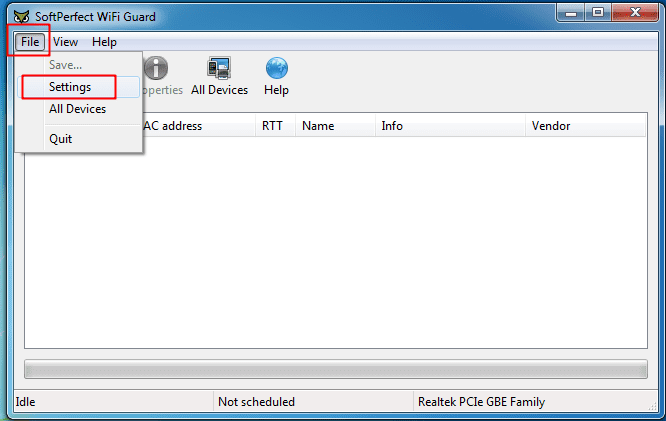The height and width of the screenshot is (421, 666).
Task: Maximize the WiFi Guard window
Action: point(598,13)
